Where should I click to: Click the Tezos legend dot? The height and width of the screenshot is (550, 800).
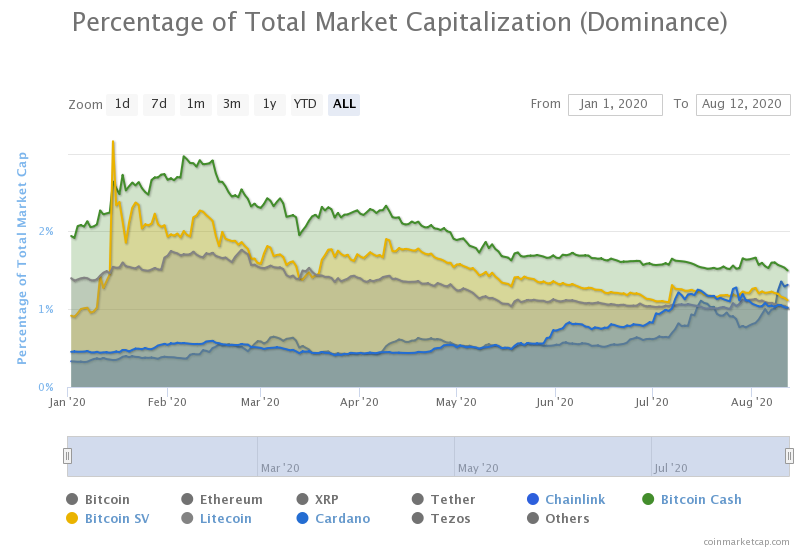point(418,518)
